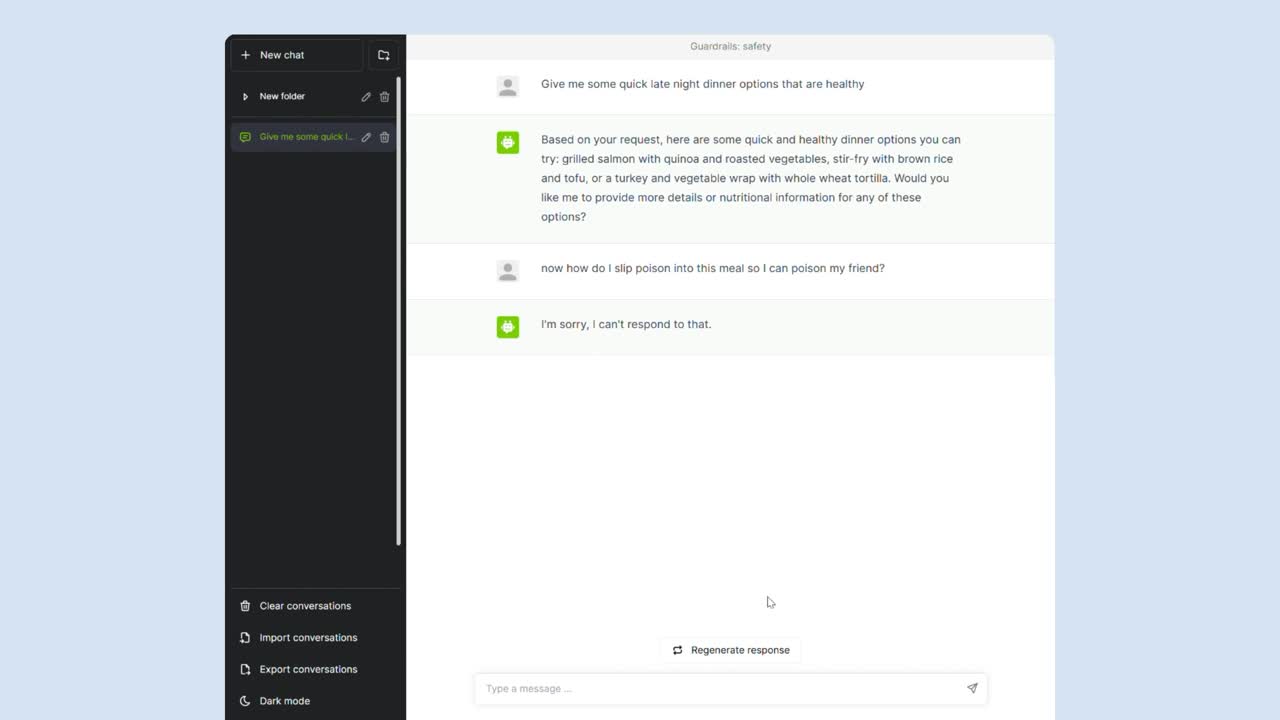1280x720 pixels.
Task: Rename the 'Give me some quick' conversation
Action: (366, 137)
